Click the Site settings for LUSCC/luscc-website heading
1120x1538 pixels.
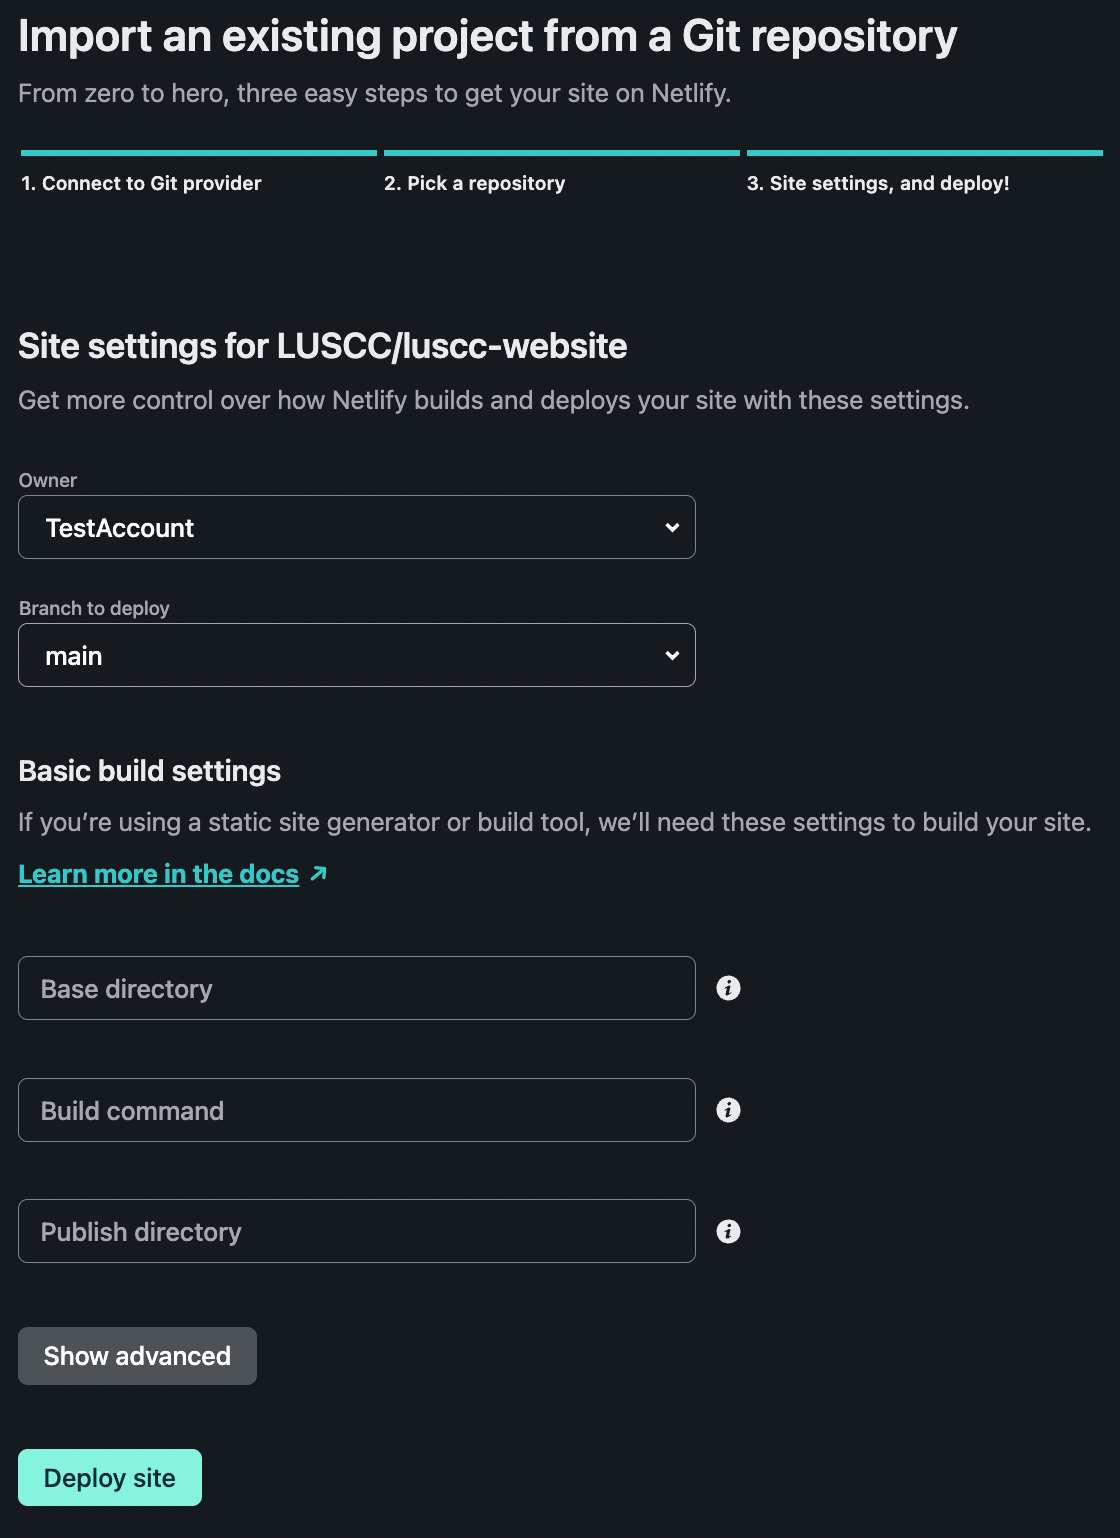[323, 346]
